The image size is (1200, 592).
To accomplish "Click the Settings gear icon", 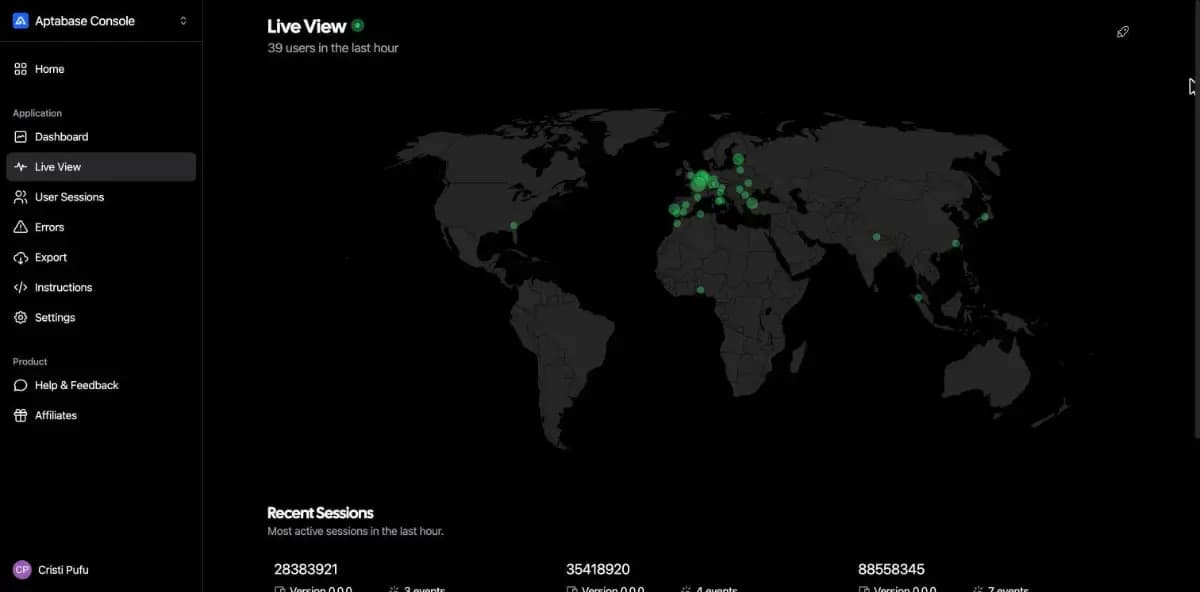I will pyautogui.click(x=20, y=317).
